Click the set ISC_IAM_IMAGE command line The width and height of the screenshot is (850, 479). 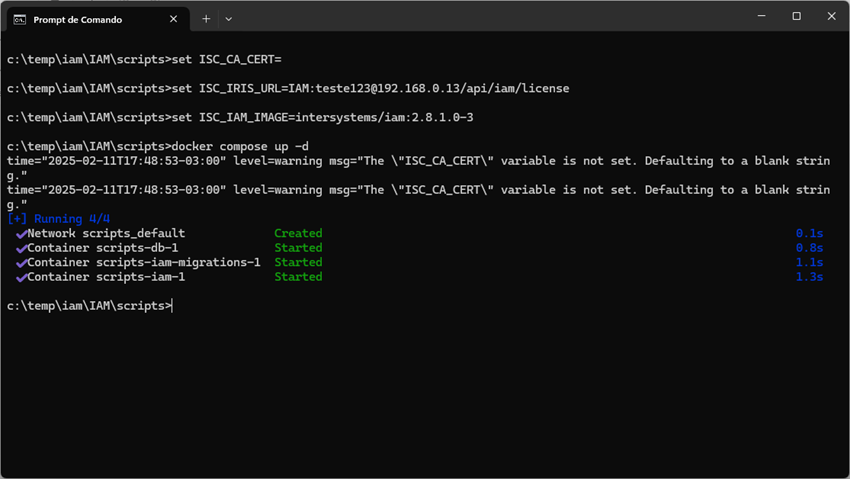322,118
